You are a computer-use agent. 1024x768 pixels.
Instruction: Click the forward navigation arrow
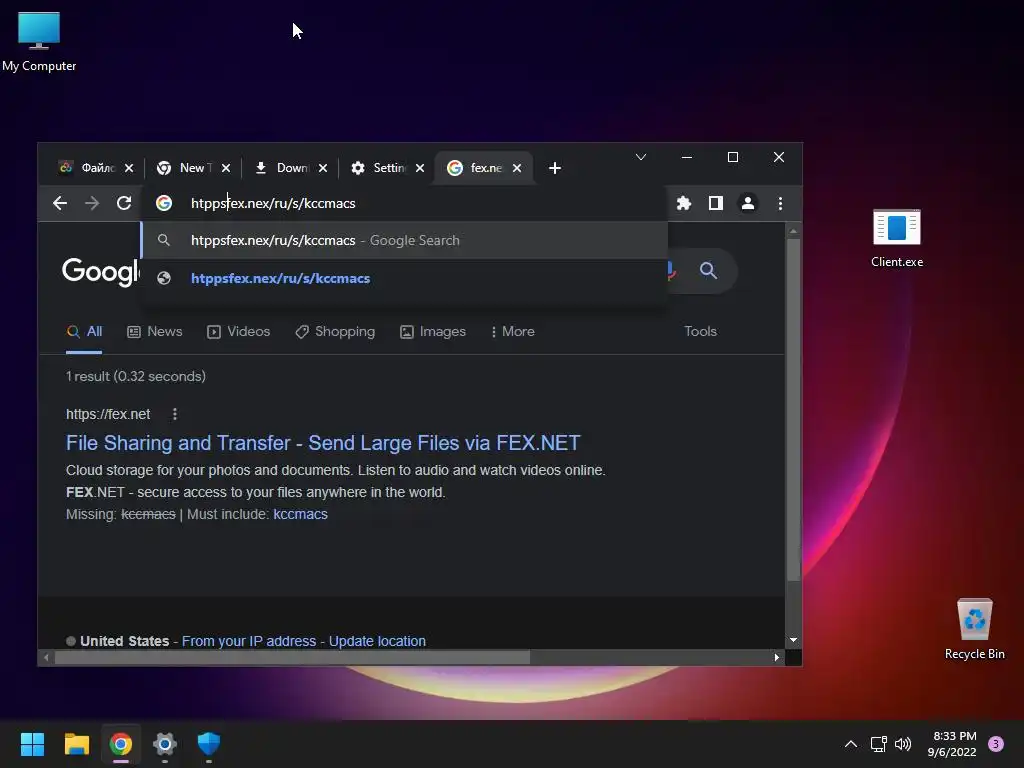(x=92, y=203)
